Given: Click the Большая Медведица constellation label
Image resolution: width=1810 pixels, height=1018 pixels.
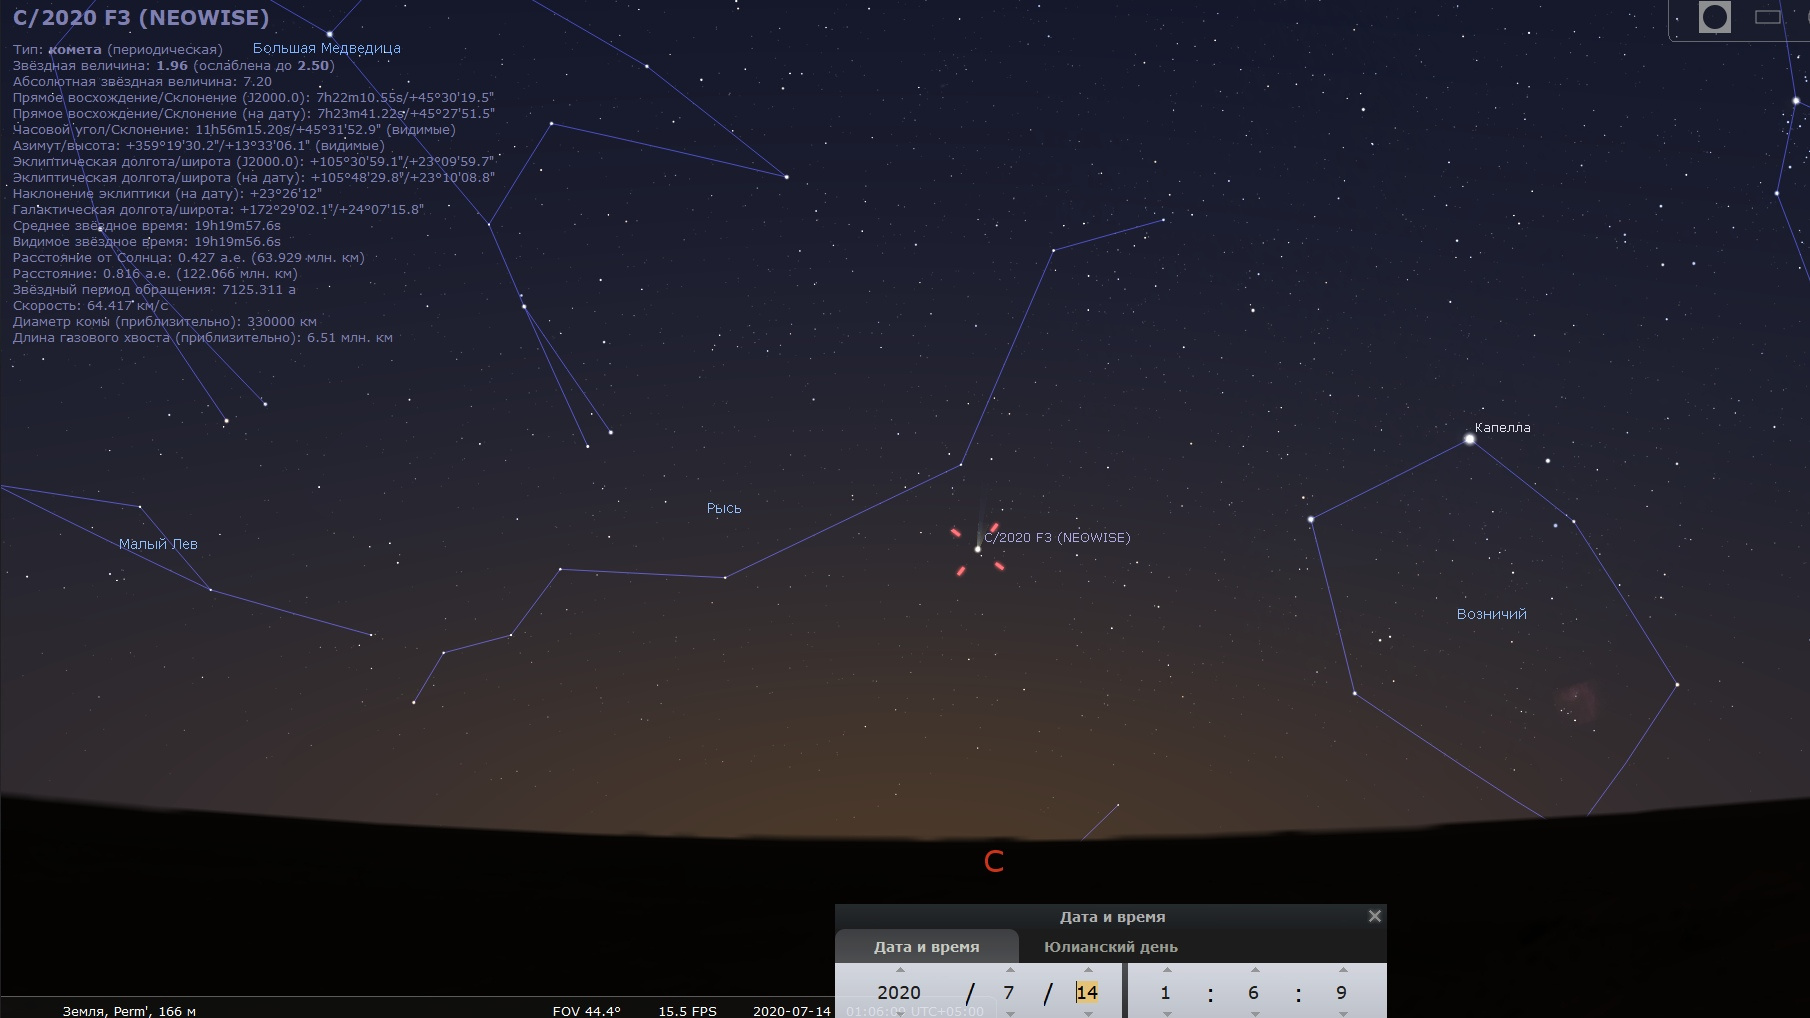Looking at the screenshot, I should coord(326,48).
